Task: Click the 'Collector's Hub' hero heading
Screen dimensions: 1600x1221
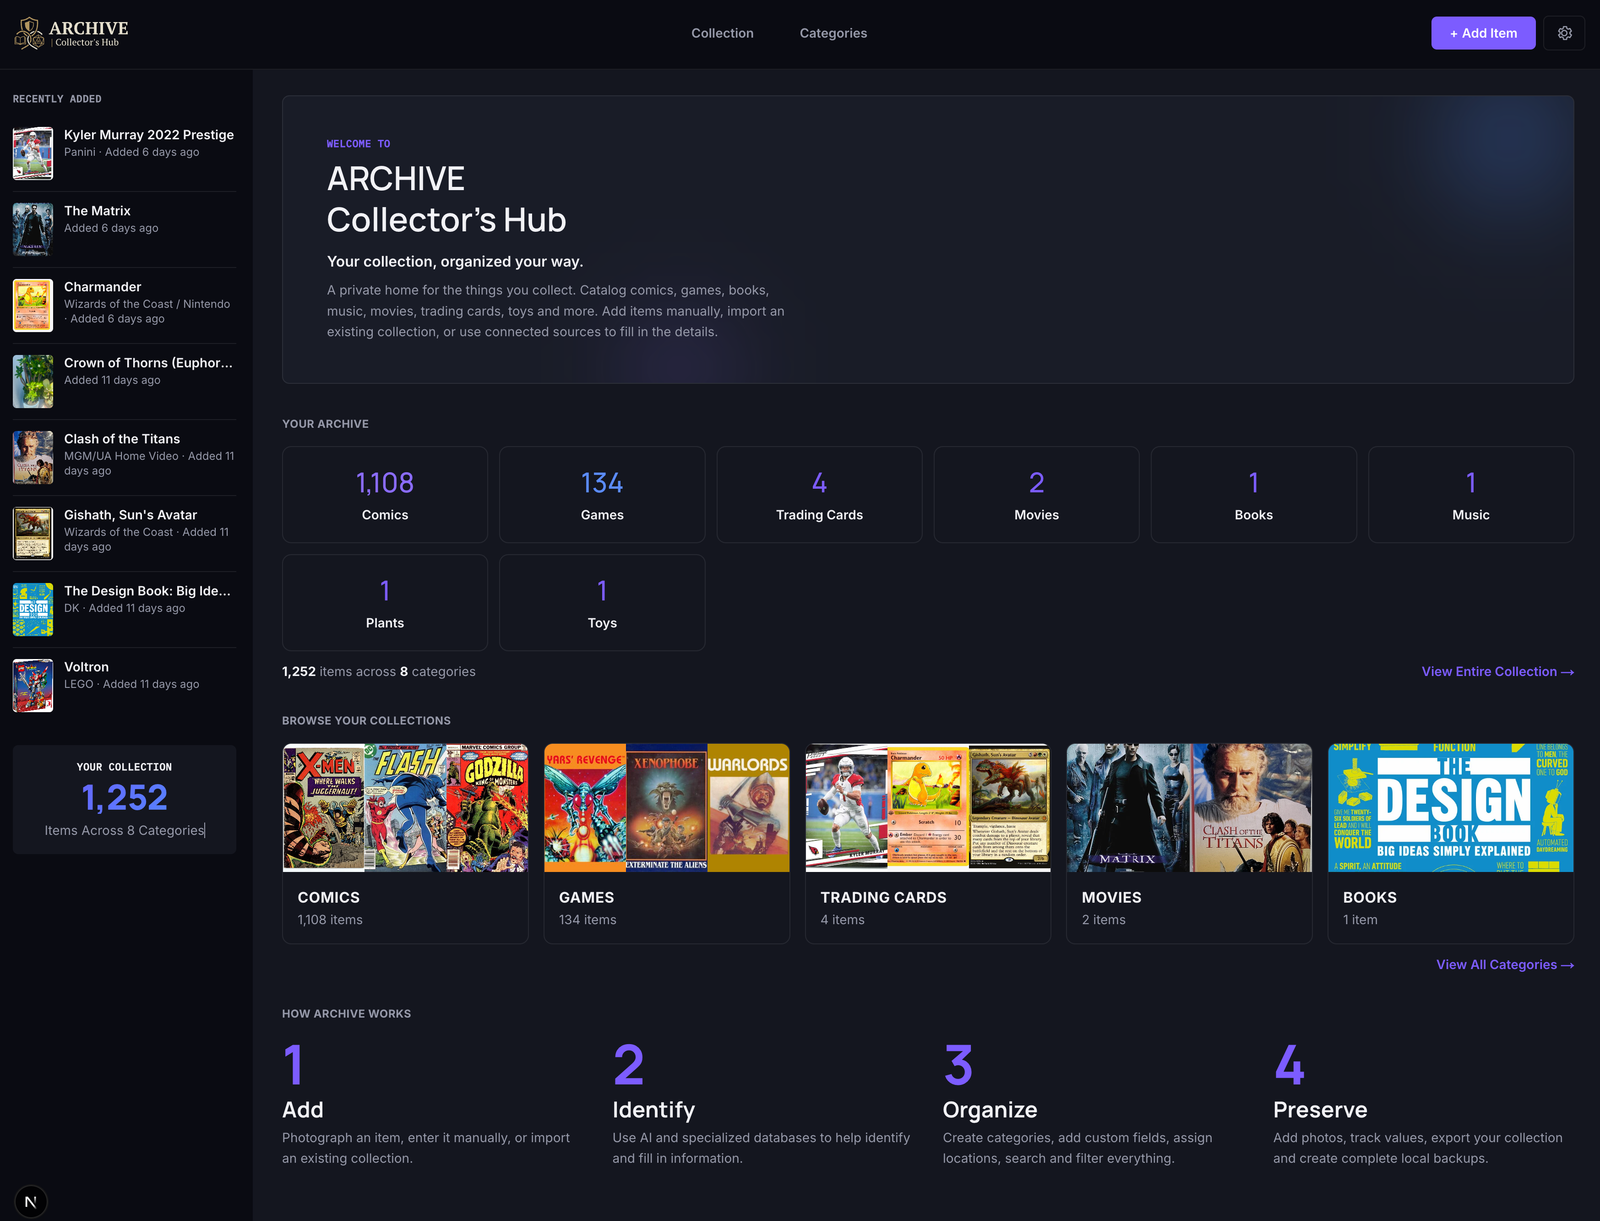Action: 446,220
